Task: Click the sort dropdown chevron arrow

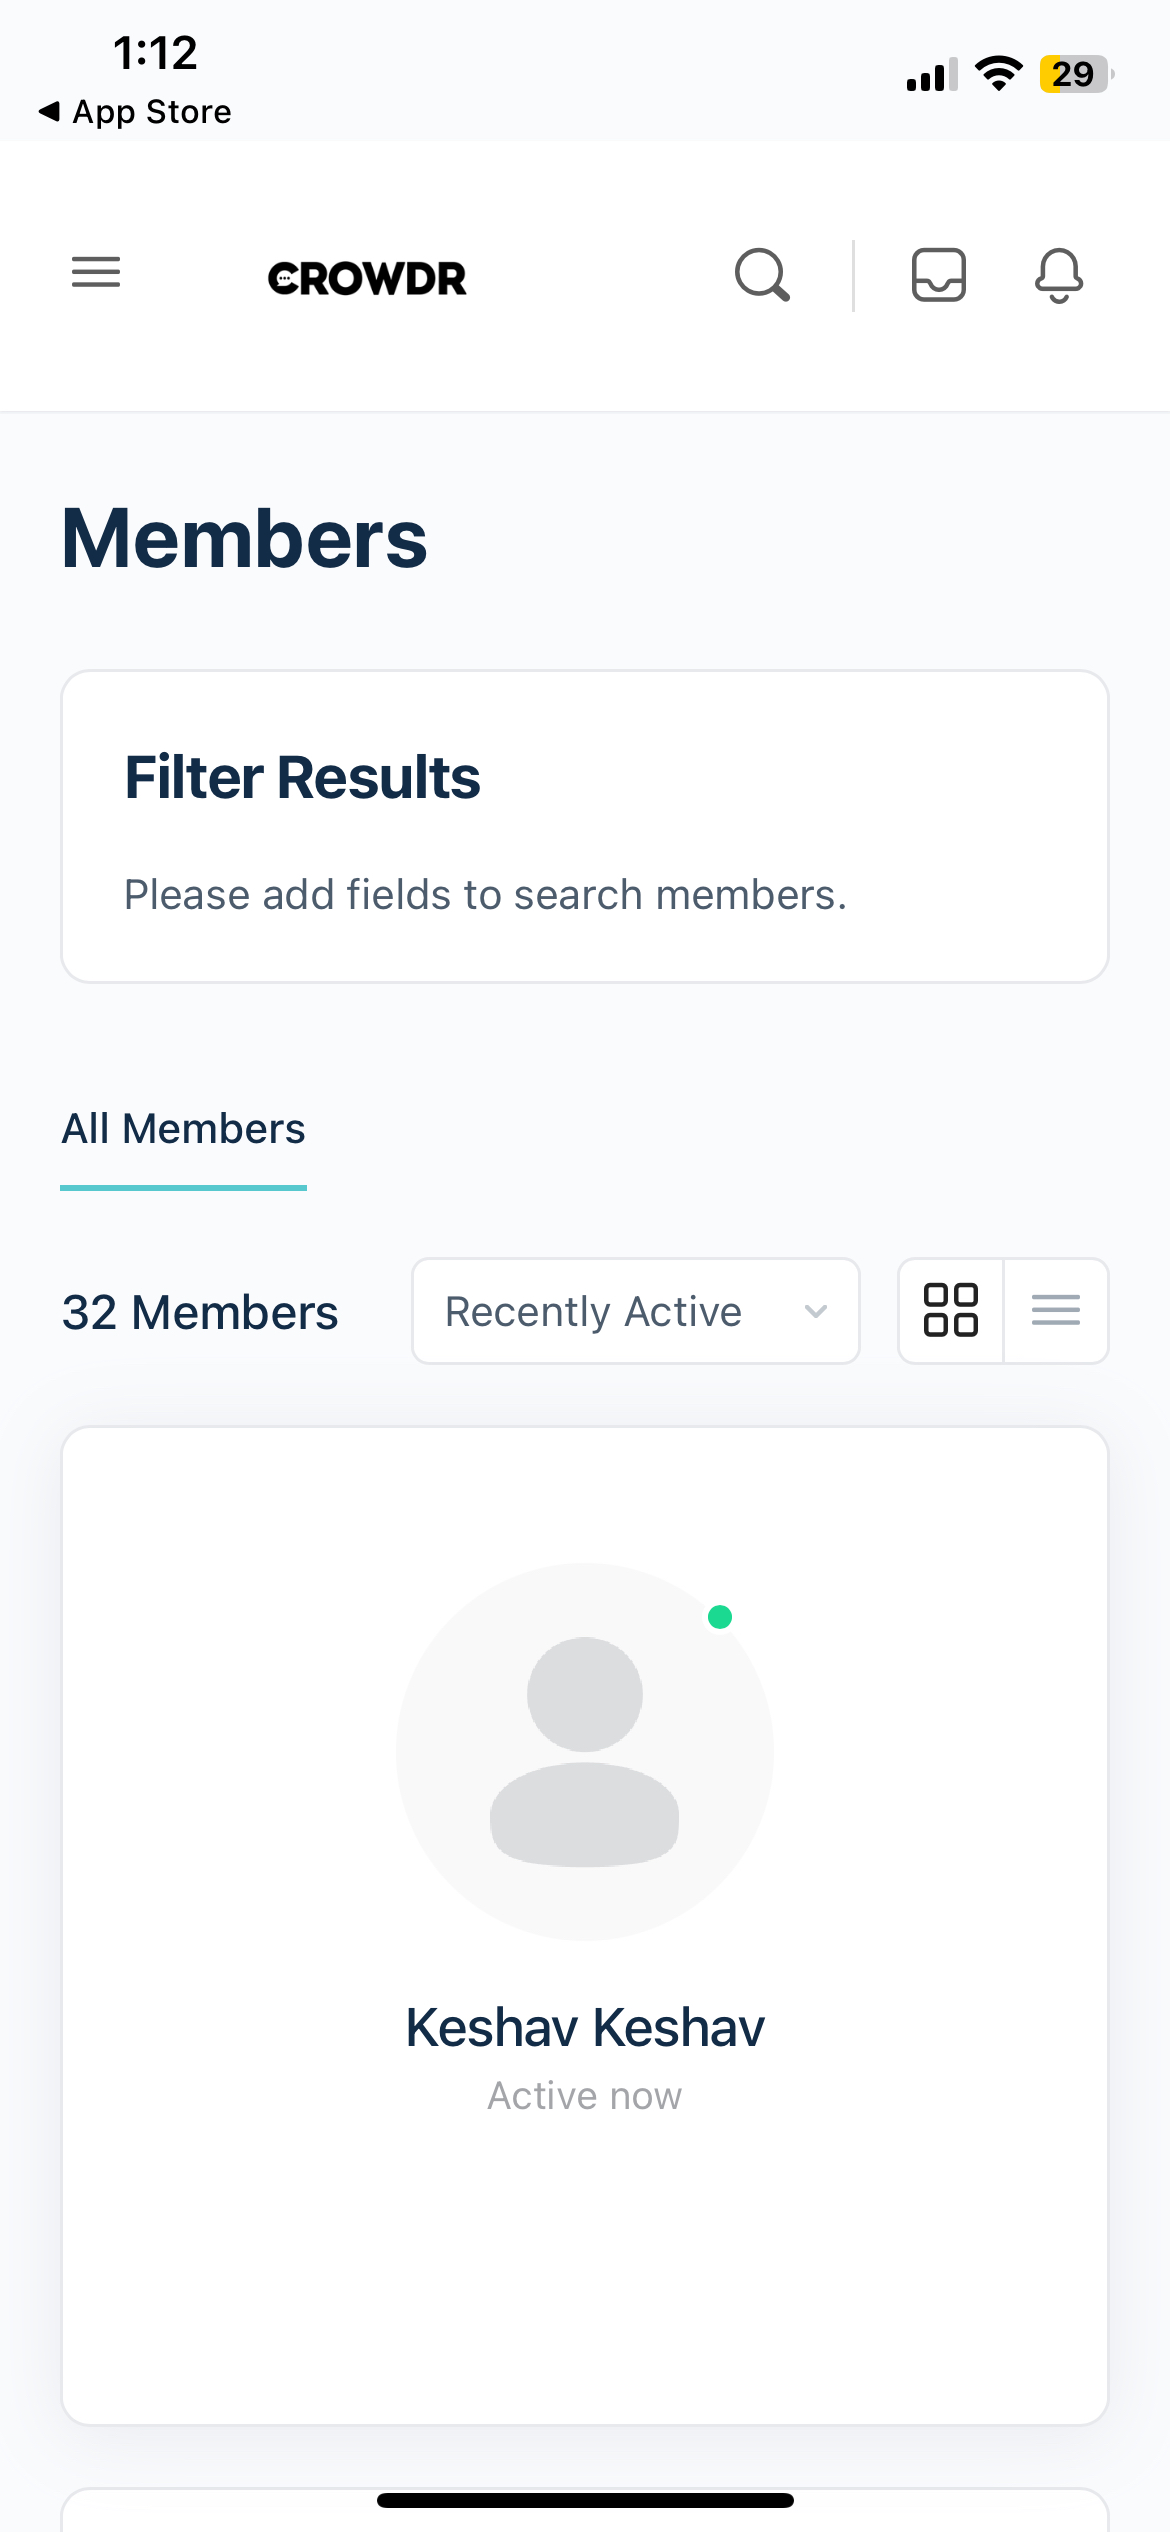Action: click(x=816, y=1311)
